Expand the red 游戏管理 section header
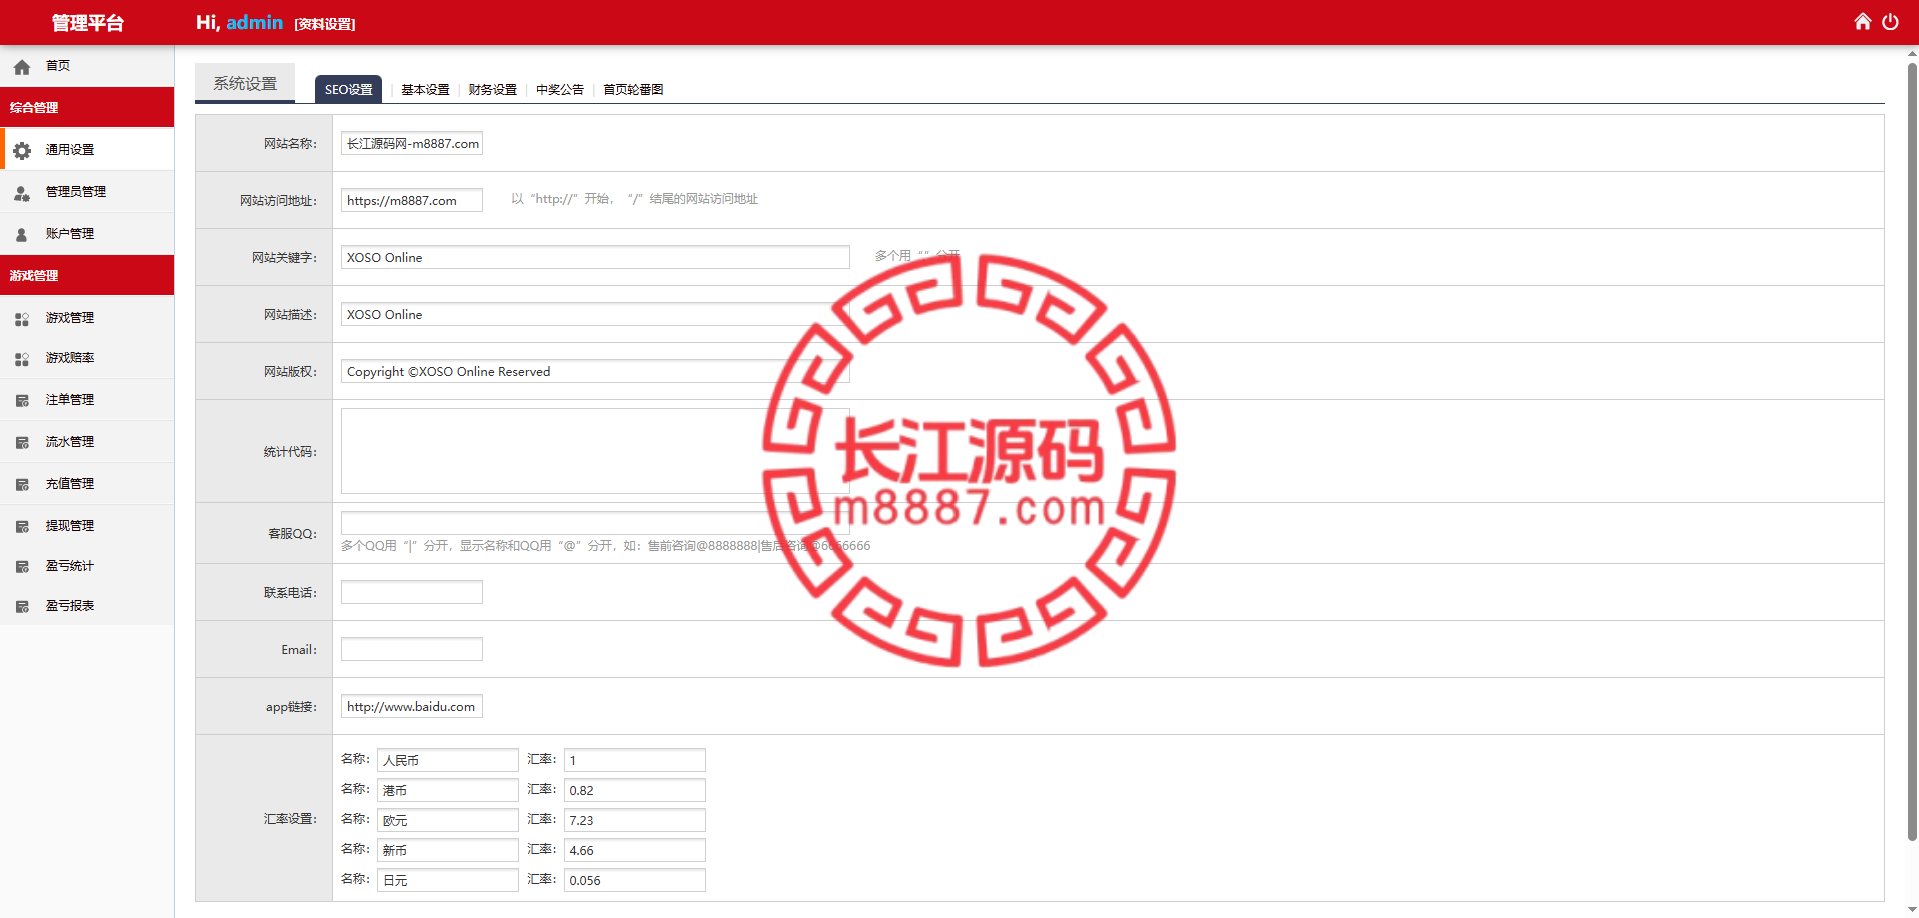The height and width of the screenshot is (918, 1919). tap(87, 275)
